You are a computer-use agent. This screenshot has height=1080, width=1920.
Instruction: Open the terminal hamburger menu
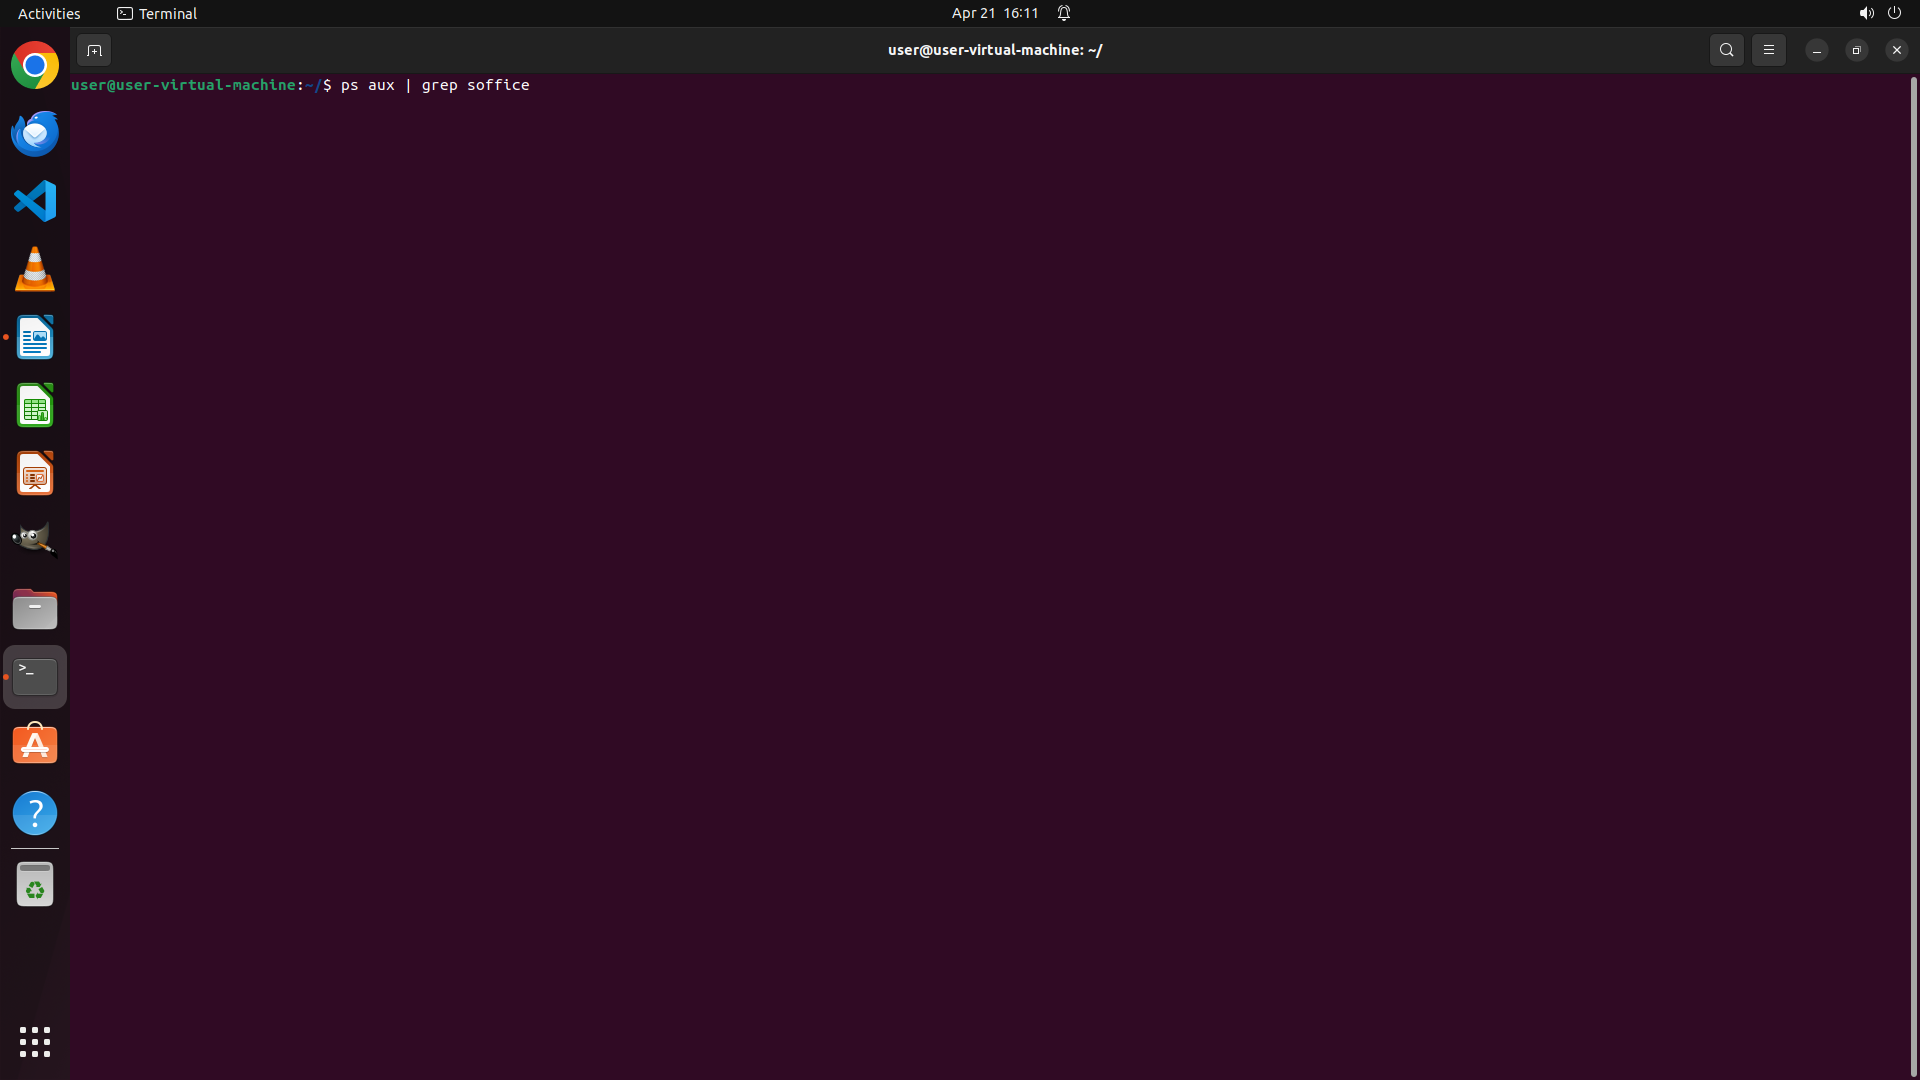click(1768, 50)
